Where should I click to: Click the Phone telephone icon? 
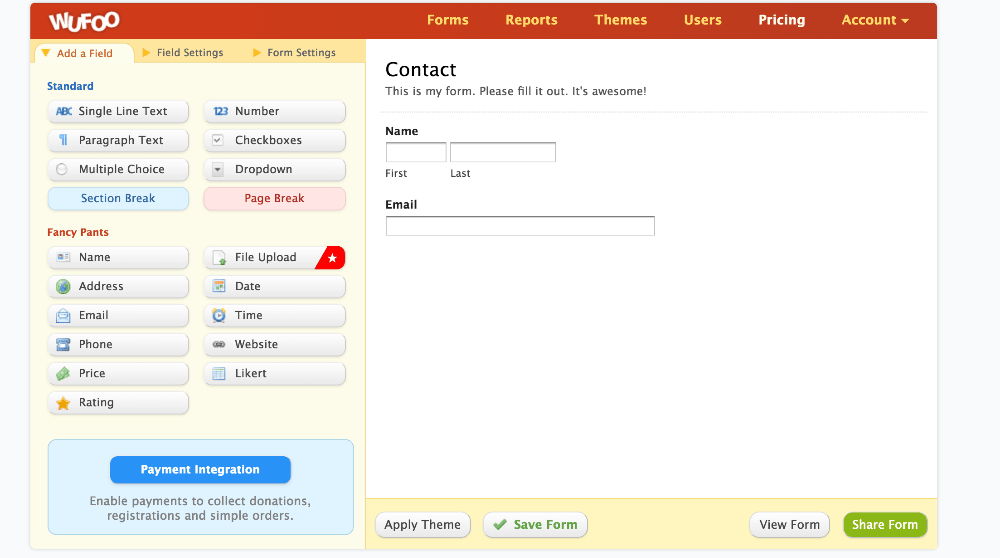(63, 344)
